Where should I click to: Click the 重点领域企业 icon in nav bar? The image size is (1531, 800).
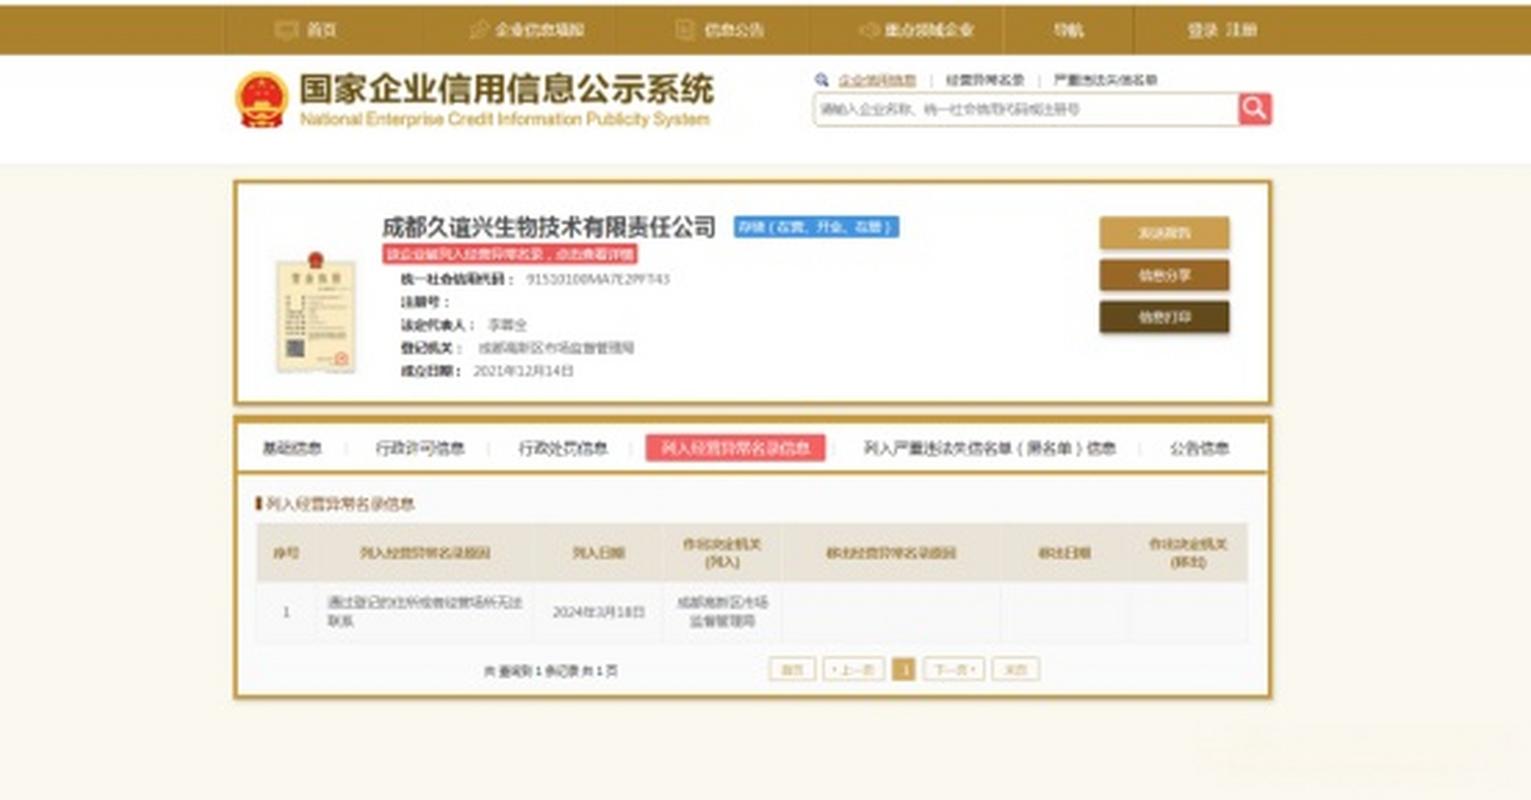click(x=866, y=31)
